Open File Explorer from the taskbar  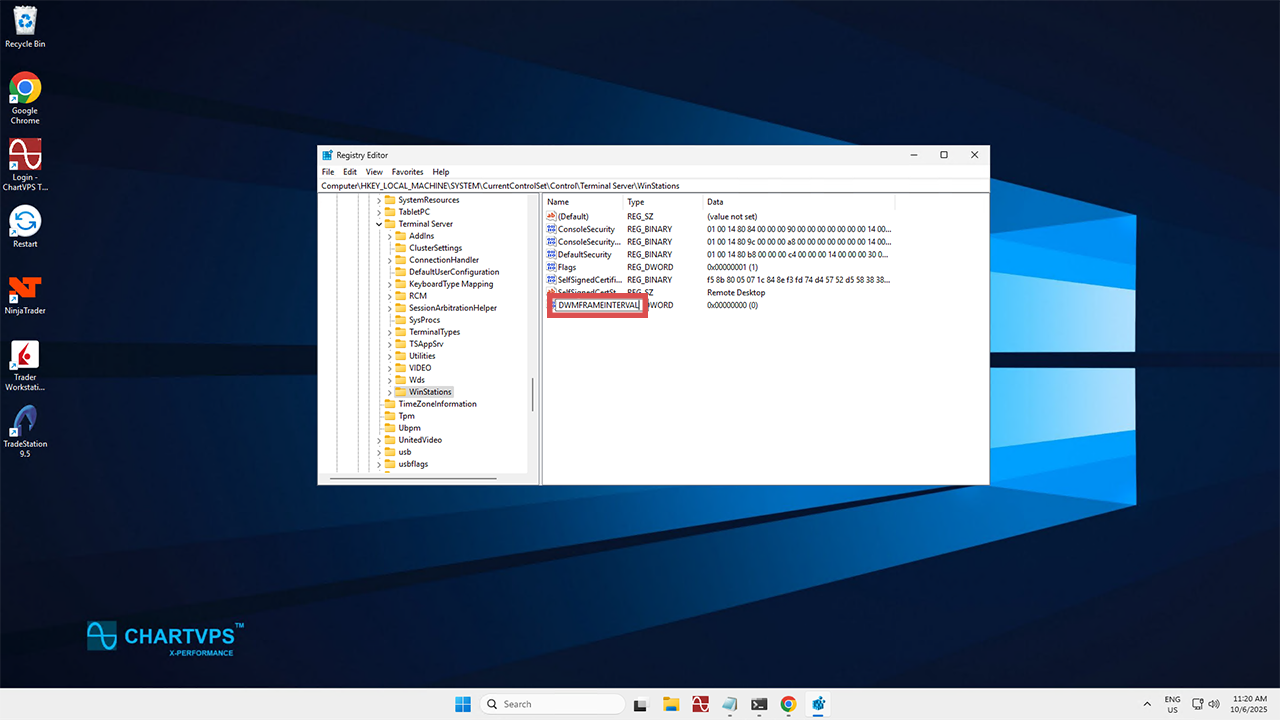coord(671,704)
